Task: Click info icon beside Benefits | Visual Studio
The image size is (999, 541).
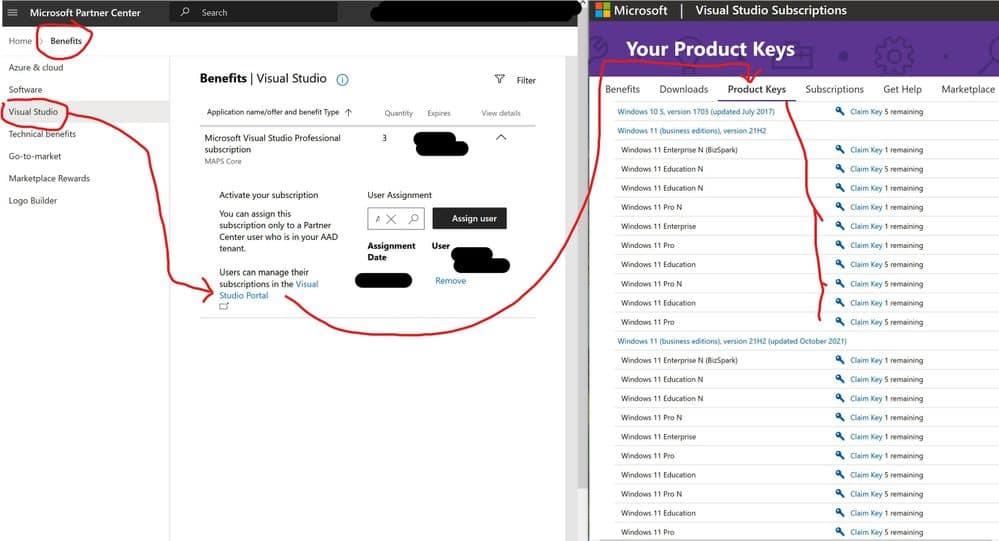Action: [342, 80]
